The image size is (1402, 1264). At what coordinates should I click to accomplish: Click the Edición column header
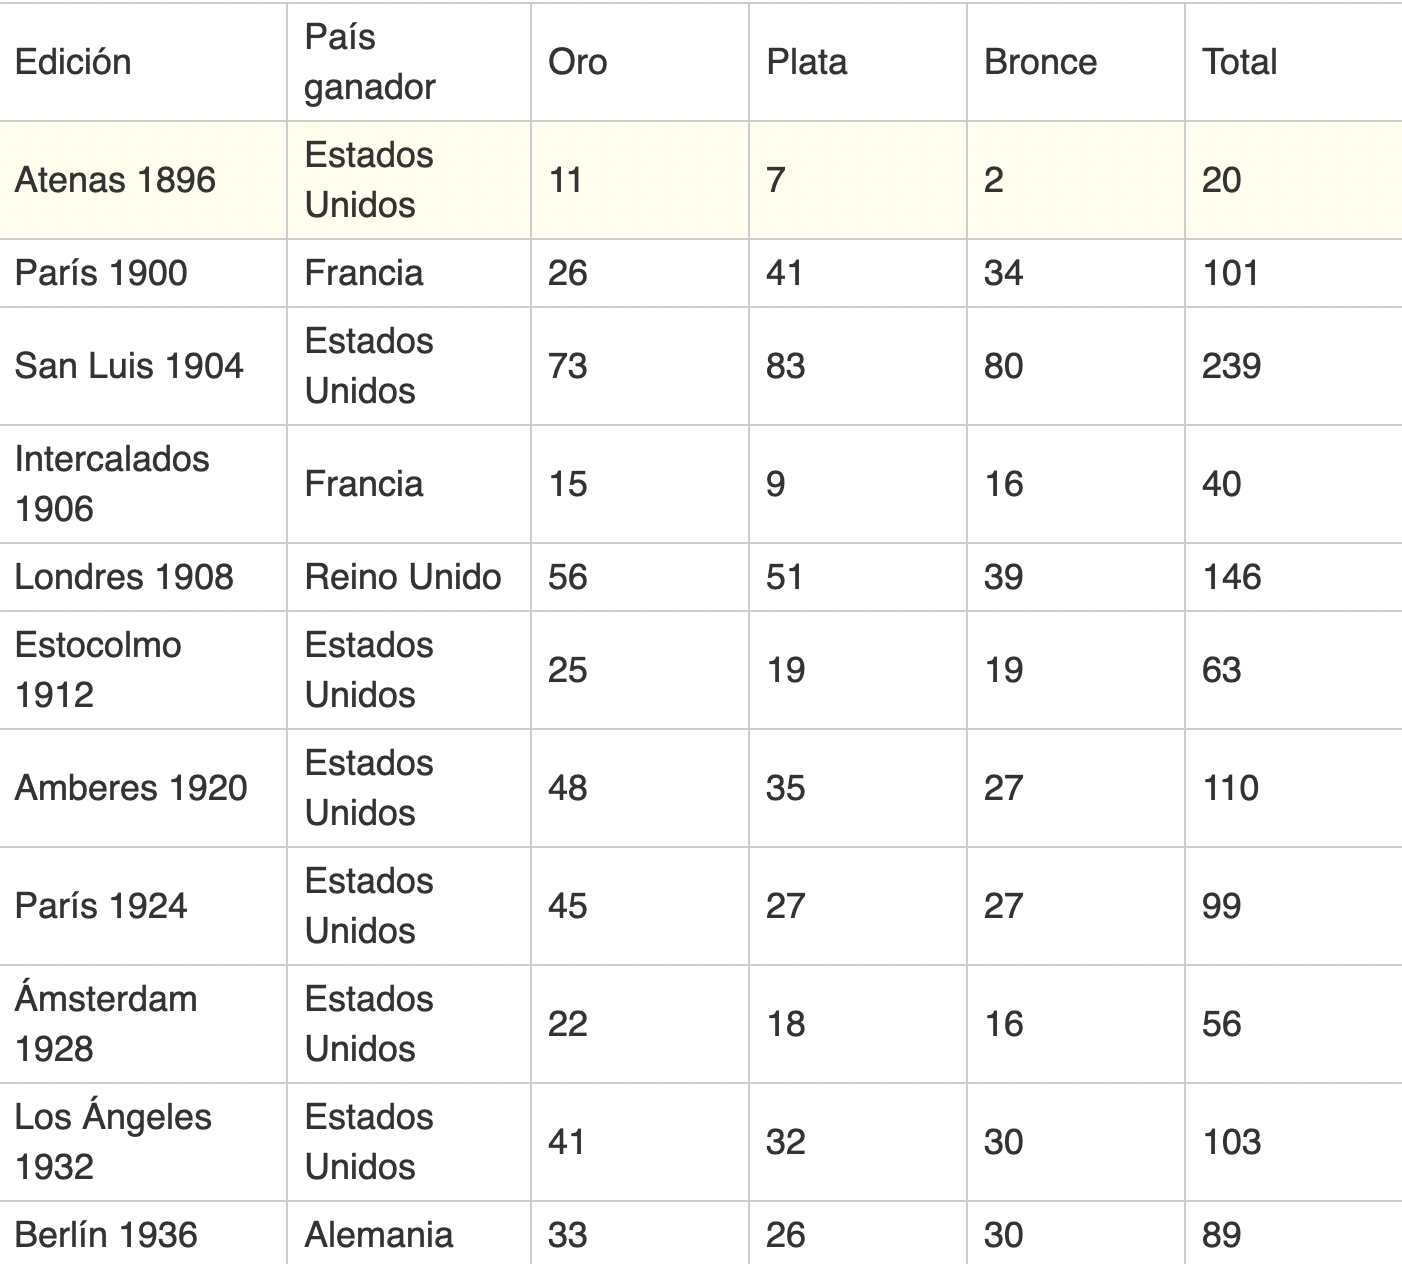[x=143, y=62]
